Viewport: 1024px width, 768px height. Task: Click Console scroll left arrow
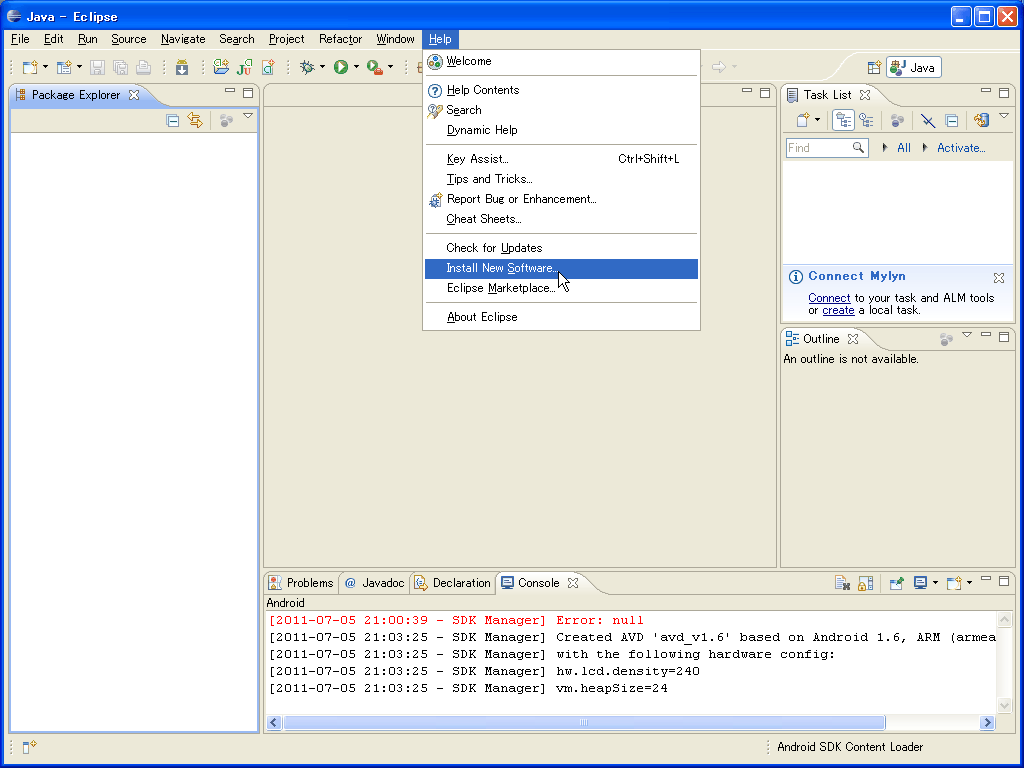point(274,722)
